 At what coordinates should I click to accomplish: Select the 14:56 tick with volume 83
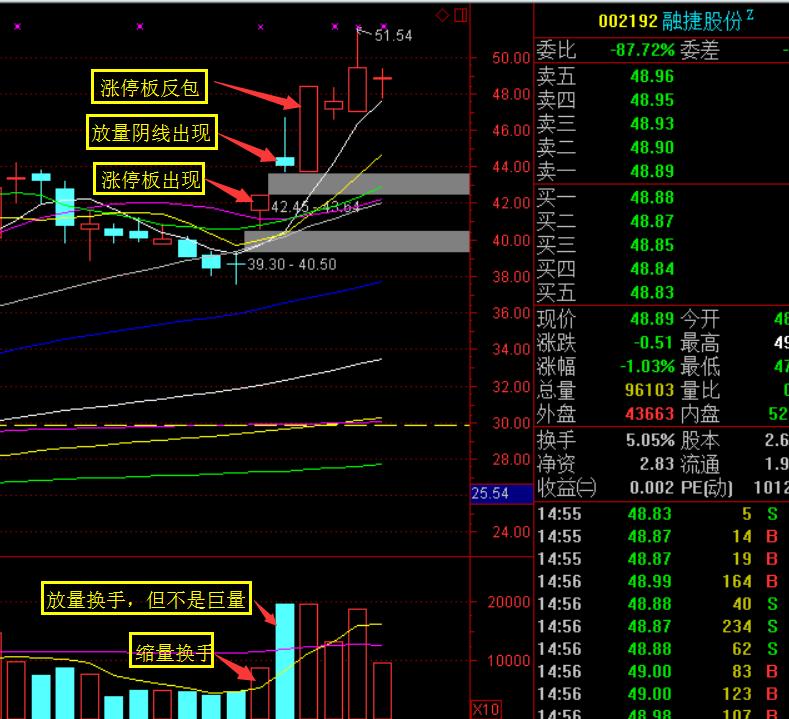pos(660,672)
